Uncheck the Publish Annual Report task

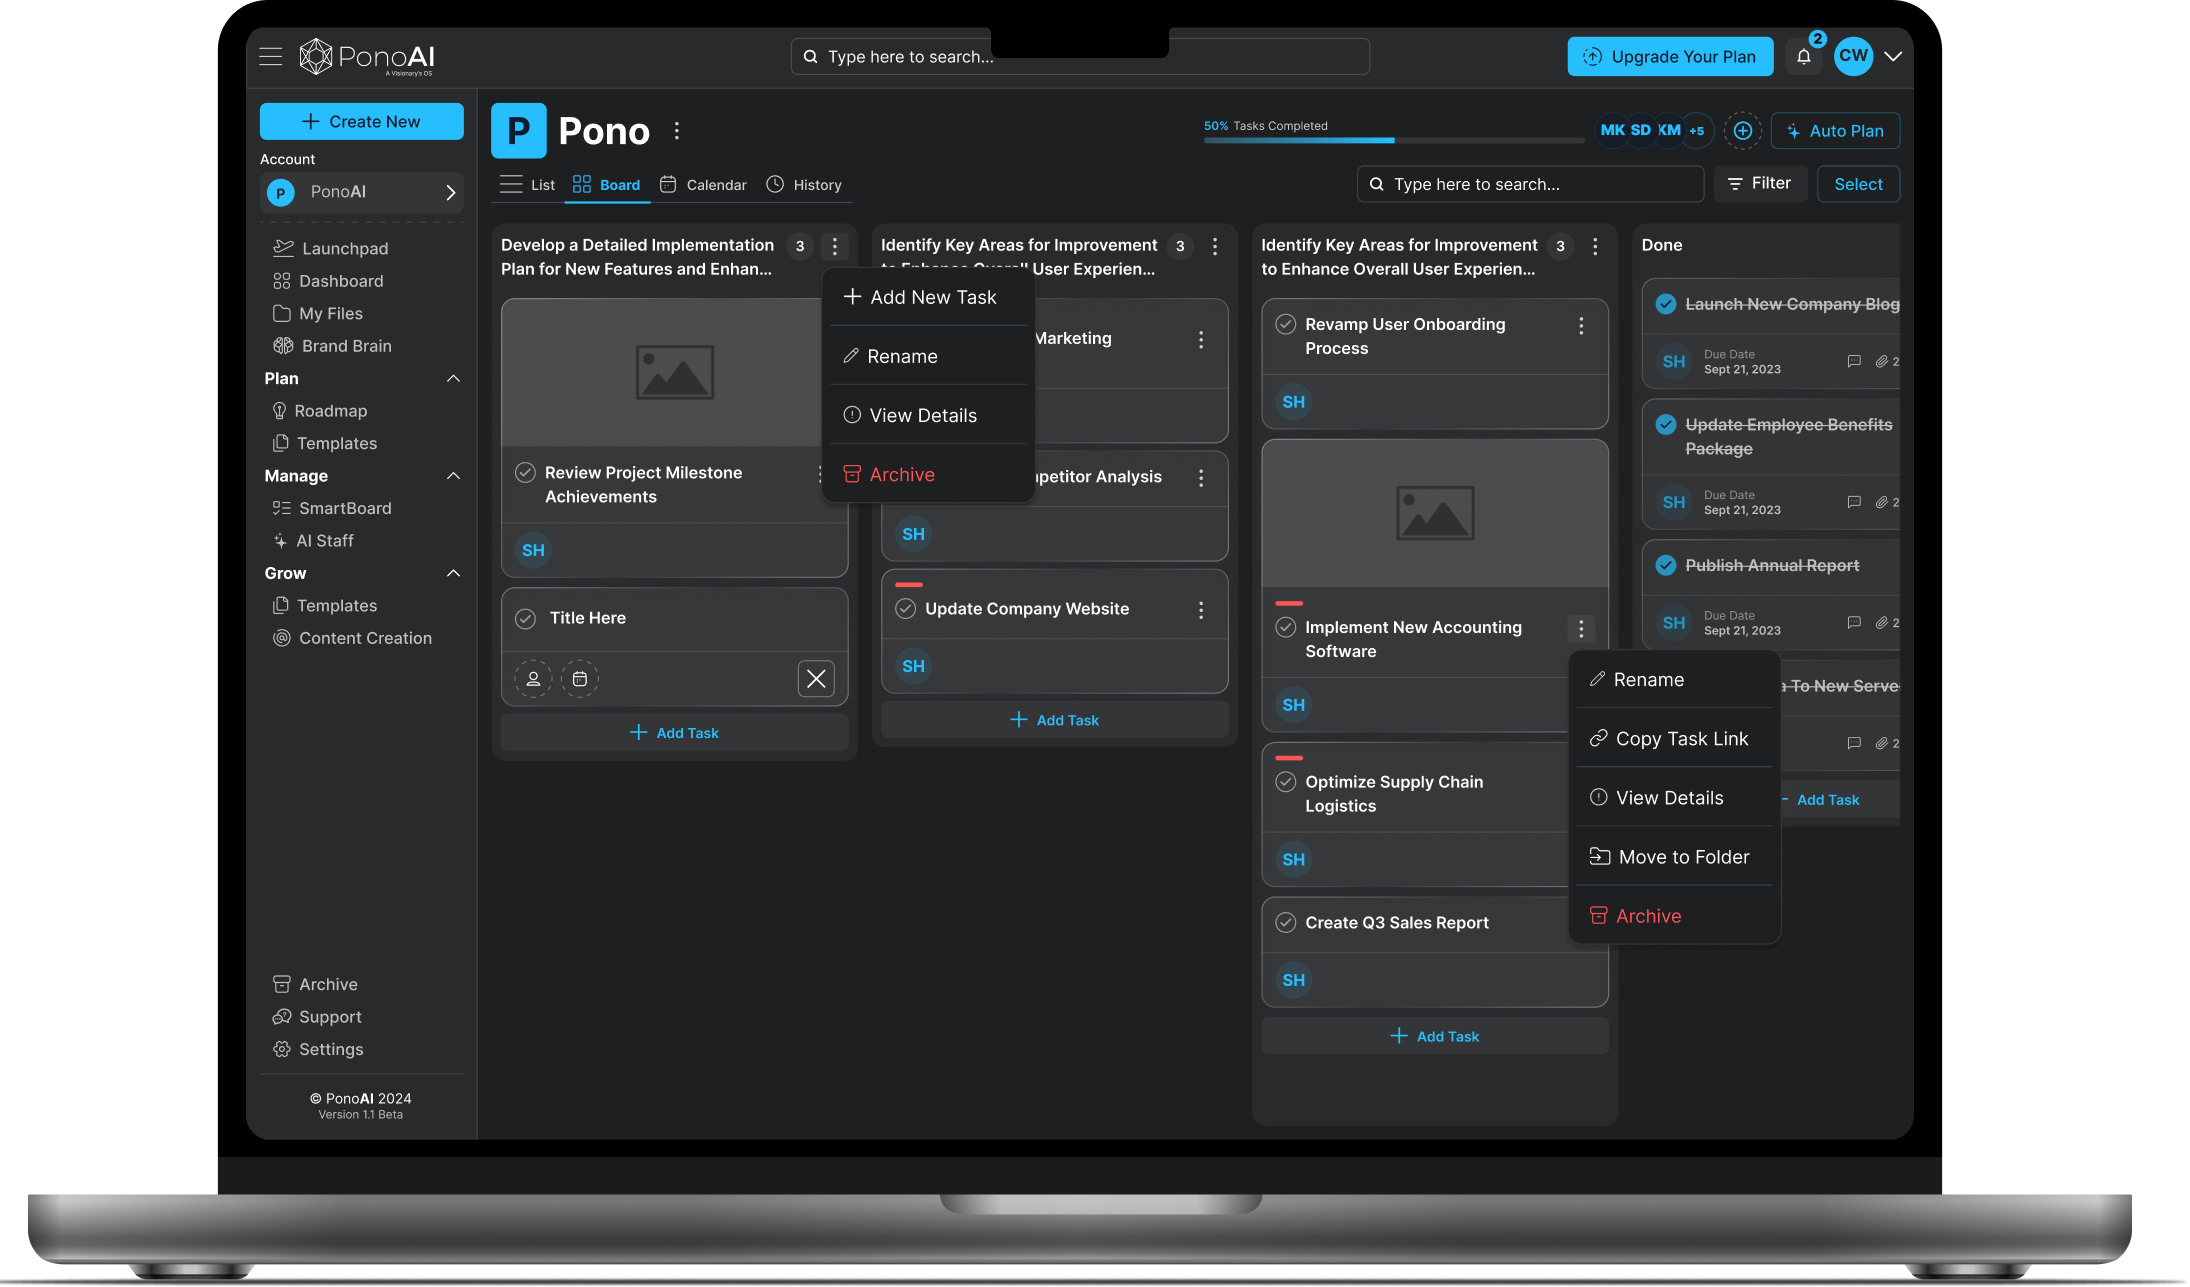click(1666, 566)
